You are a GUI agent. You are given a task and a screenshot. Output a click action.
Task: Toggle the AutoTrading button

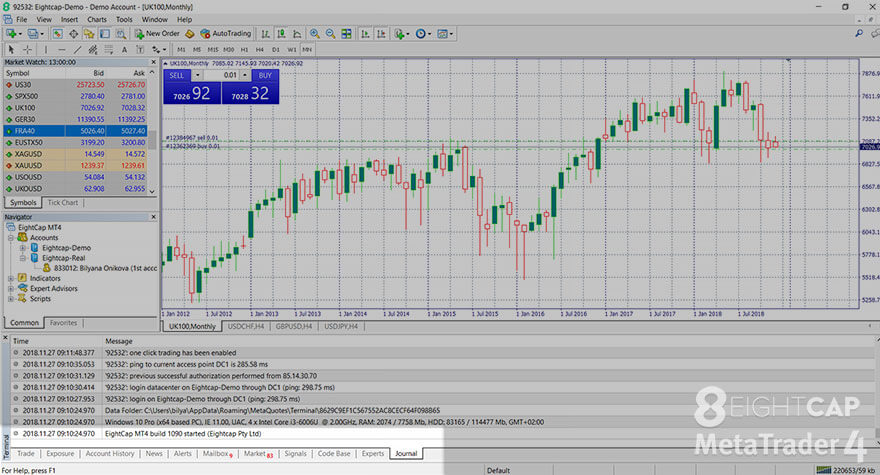(x=226, y=34)
